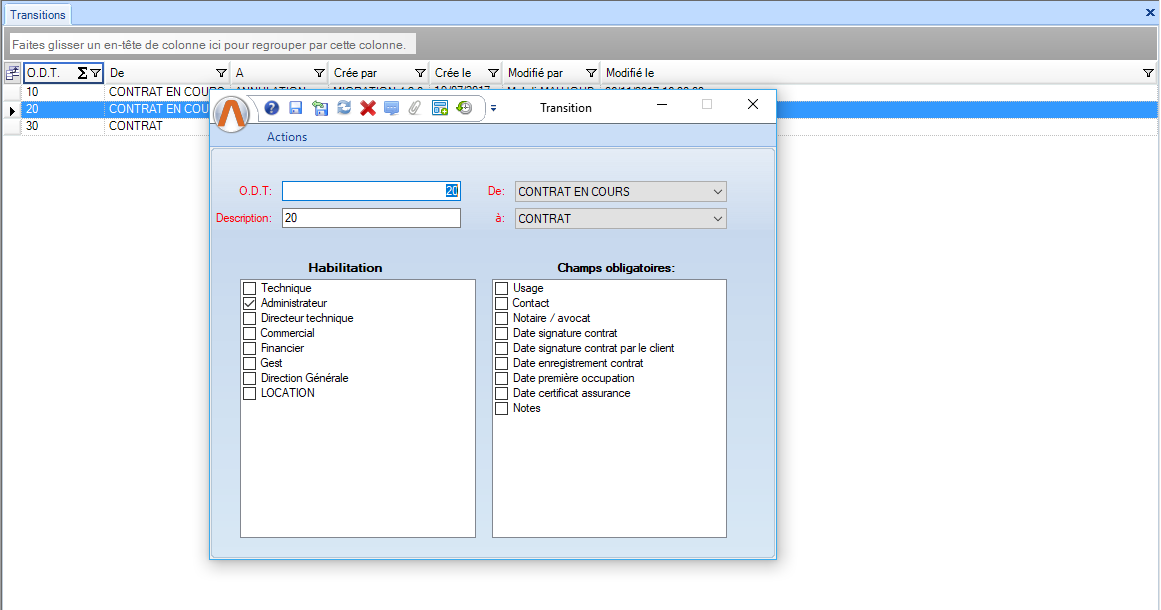The height and width of the screenshot is (610, 1161).
Task: Open the comment bubble icon in the toolbar
Action: point(392,108)
